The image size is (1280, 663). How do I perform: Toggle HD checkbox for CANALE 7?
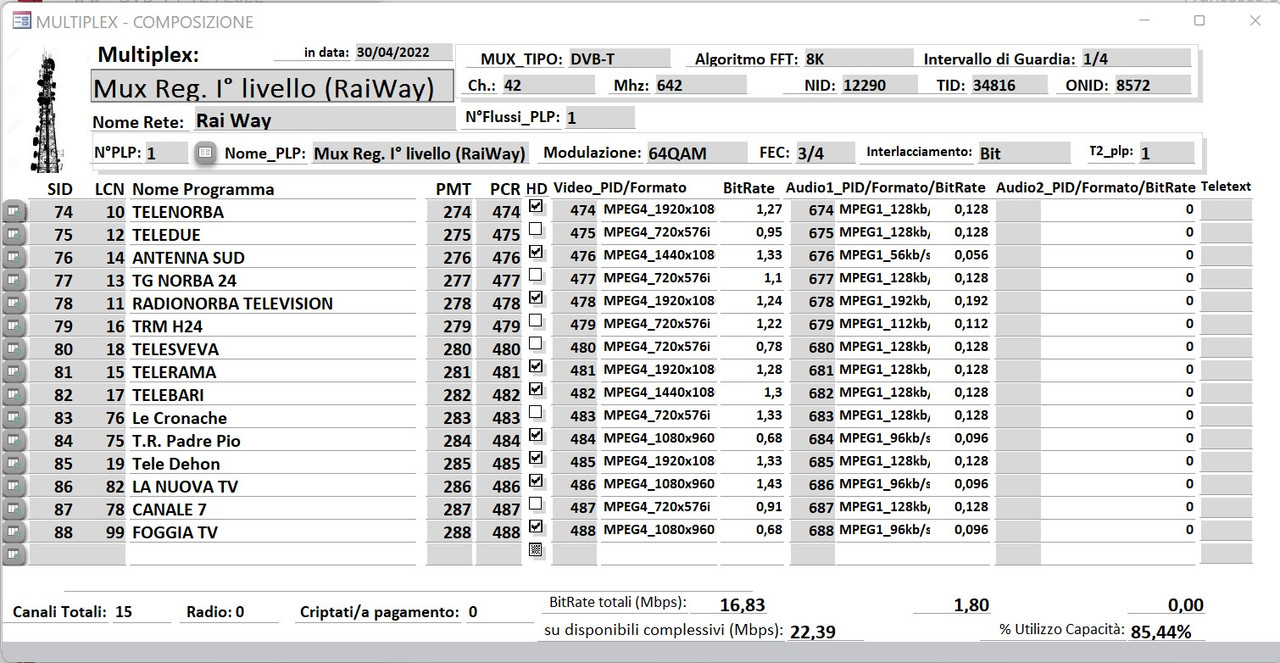(536, 504)
